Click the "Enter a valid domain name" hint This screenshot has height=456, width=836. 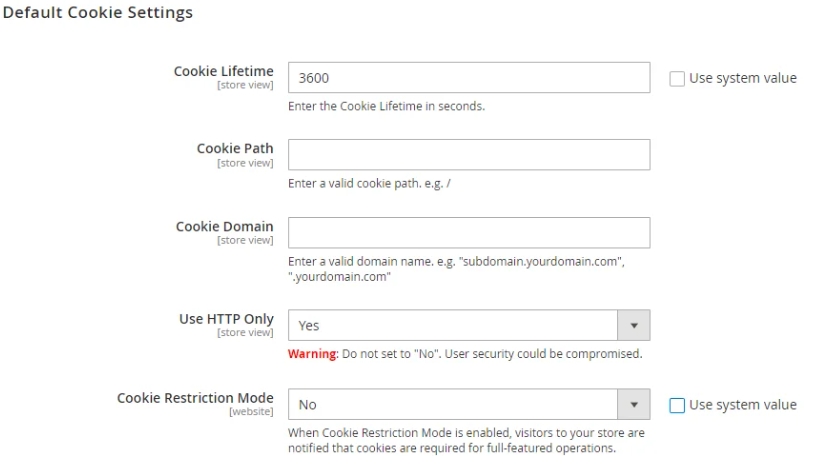(462, 262)
